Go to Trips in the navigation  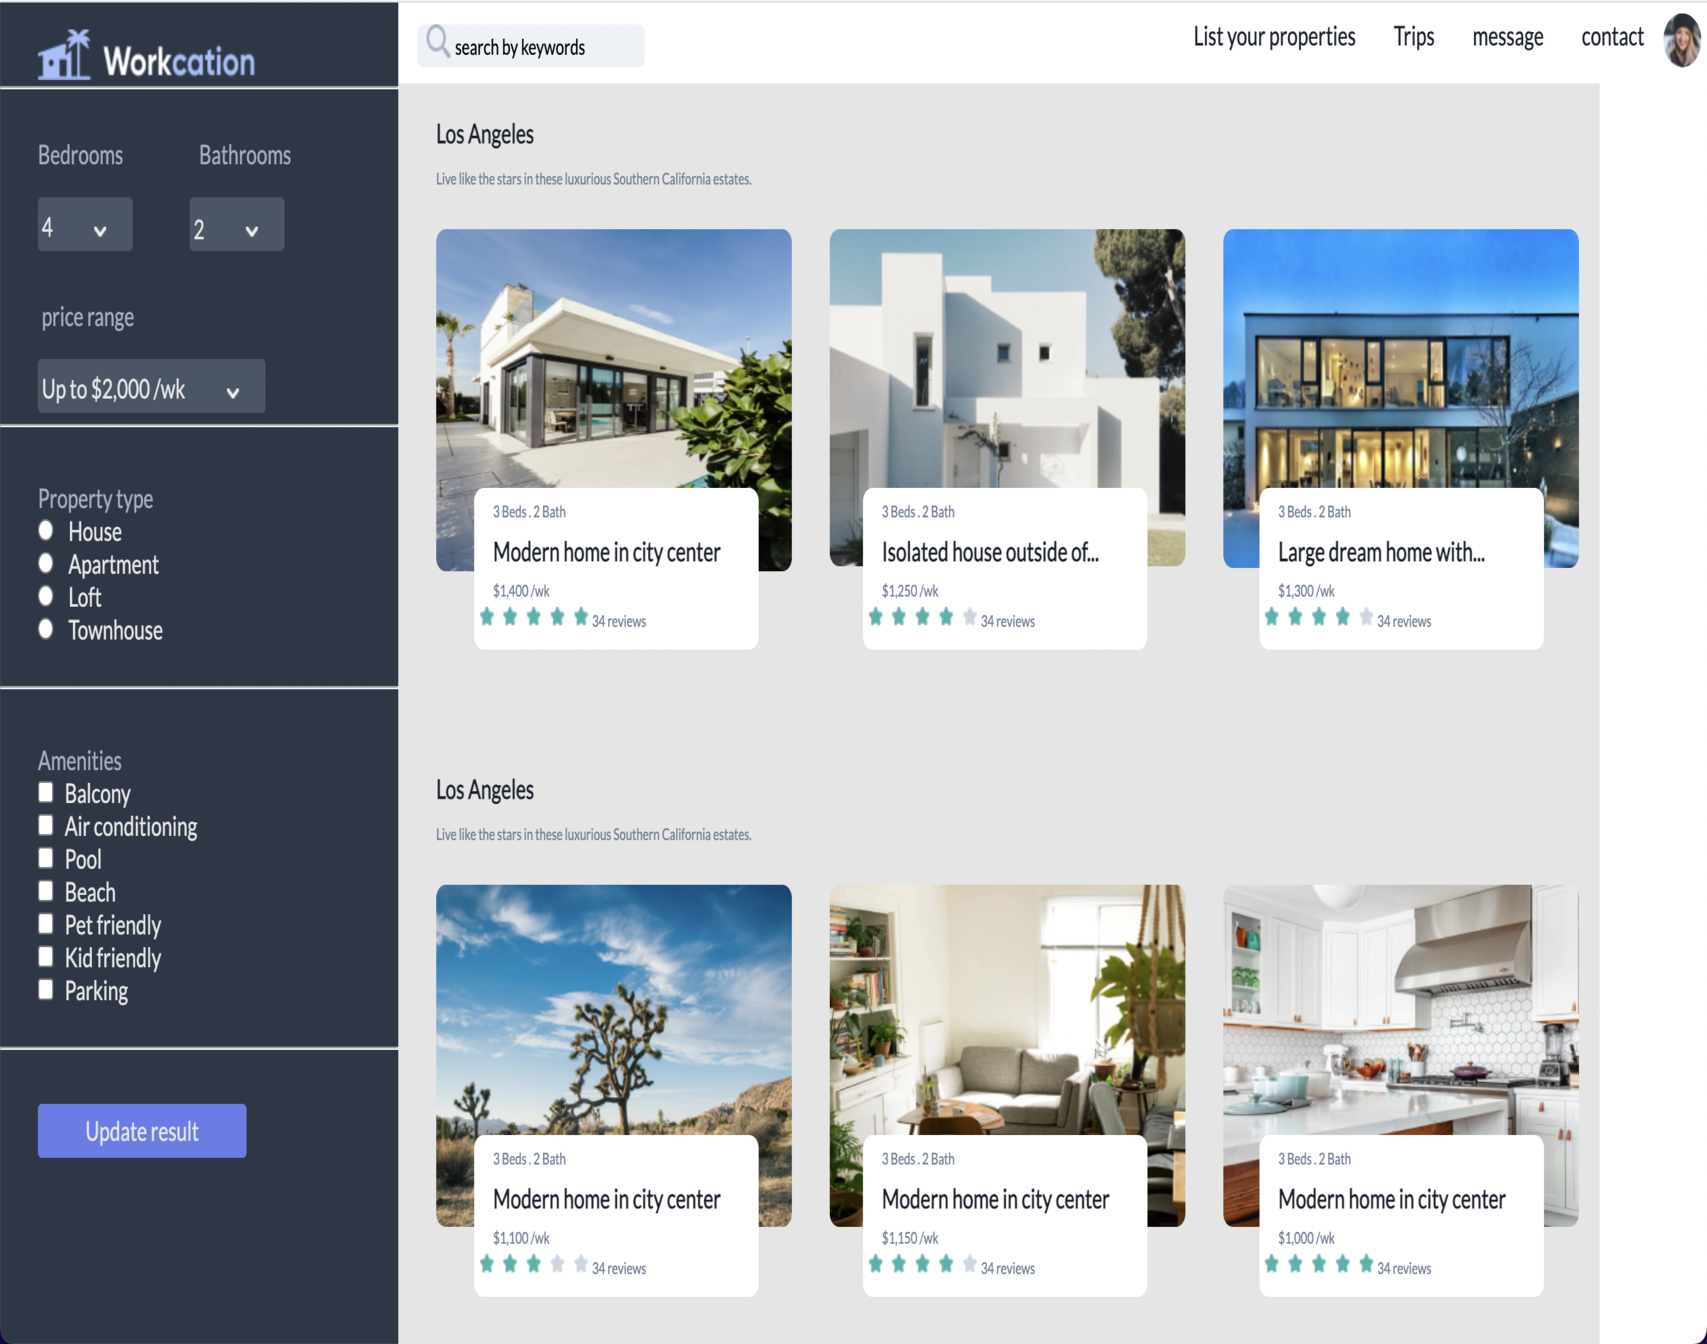[1413, 37]
